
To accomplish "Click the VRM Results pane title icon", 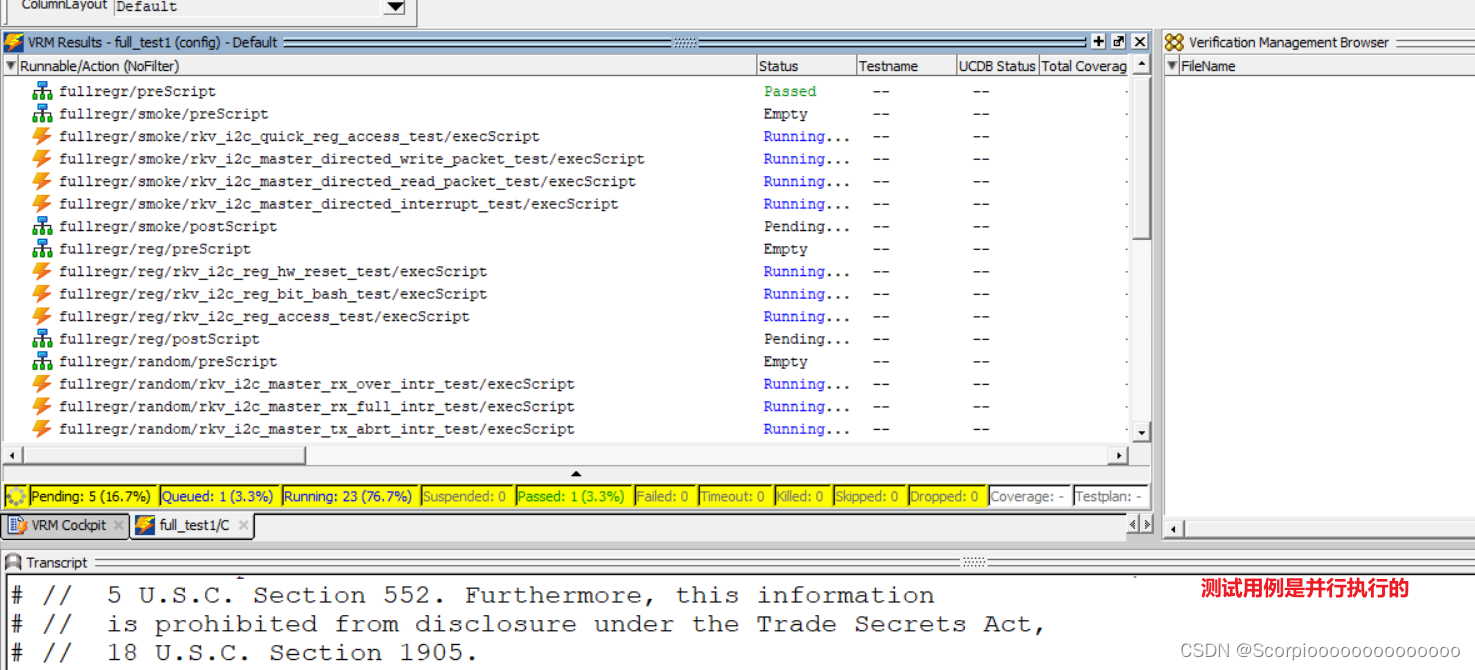I will 13,42.
